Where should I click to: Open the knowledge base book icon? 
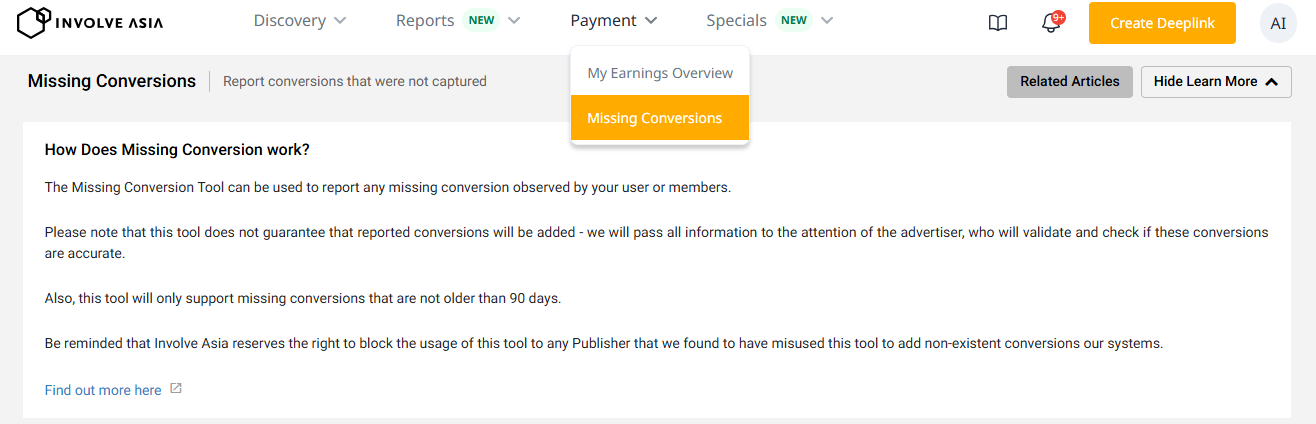point(997,23)
